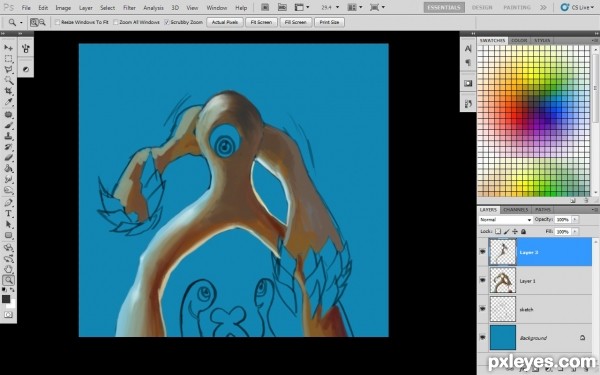Enable Resize Windows To Fit checkbox
The image size is (600, 375).
[x=57, y=22]
